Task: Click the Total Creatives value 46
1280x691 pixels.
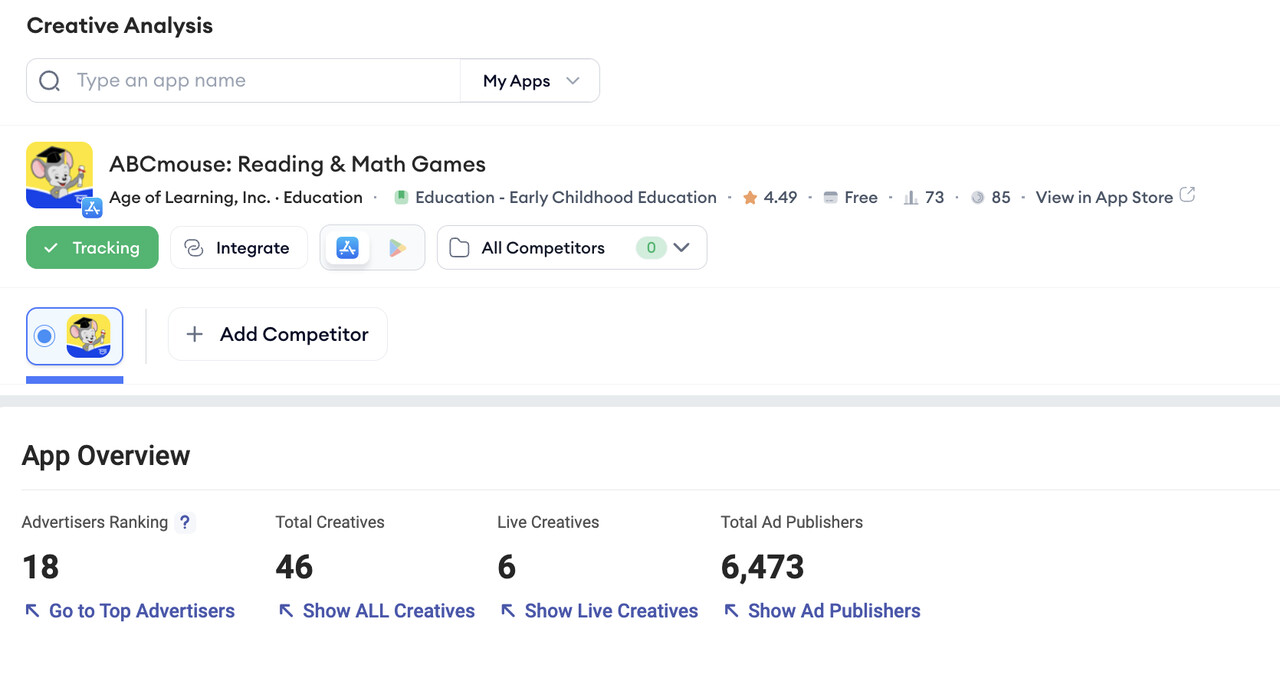Action: tap(294, 567)
